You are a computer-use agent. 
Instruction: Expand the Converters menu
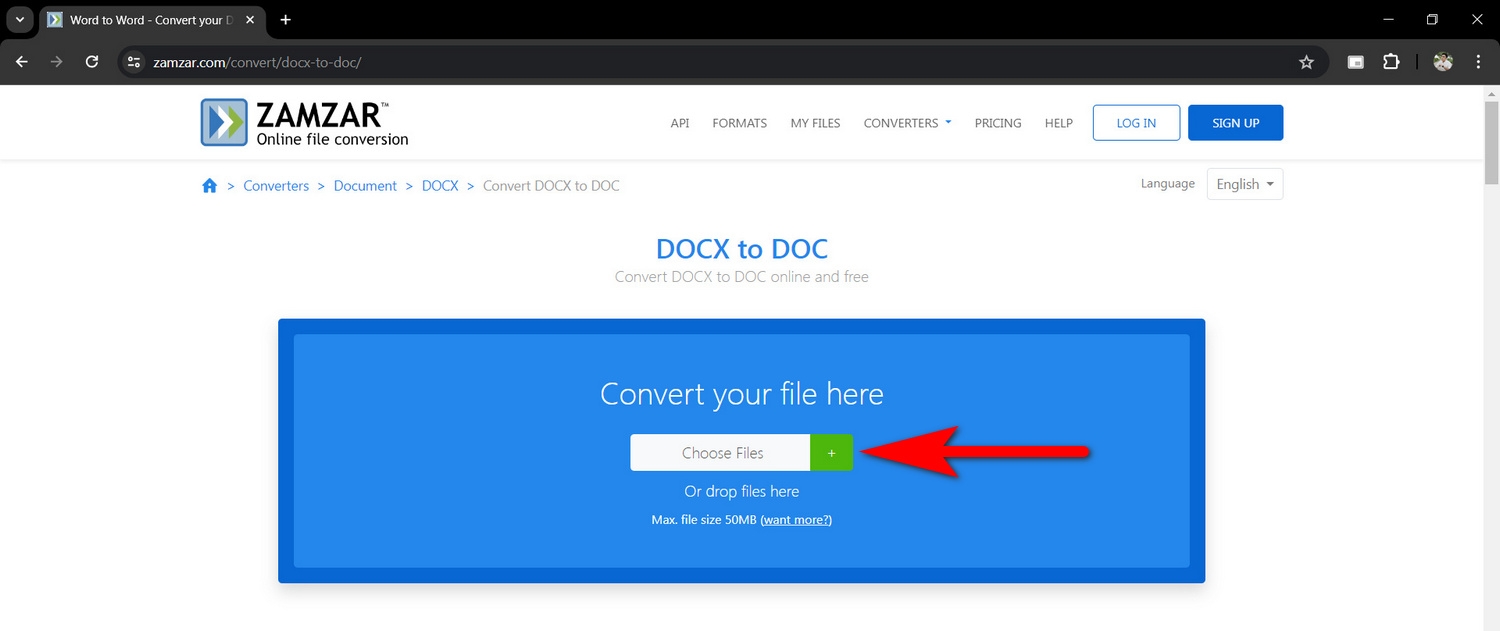(x=907, y=123)
